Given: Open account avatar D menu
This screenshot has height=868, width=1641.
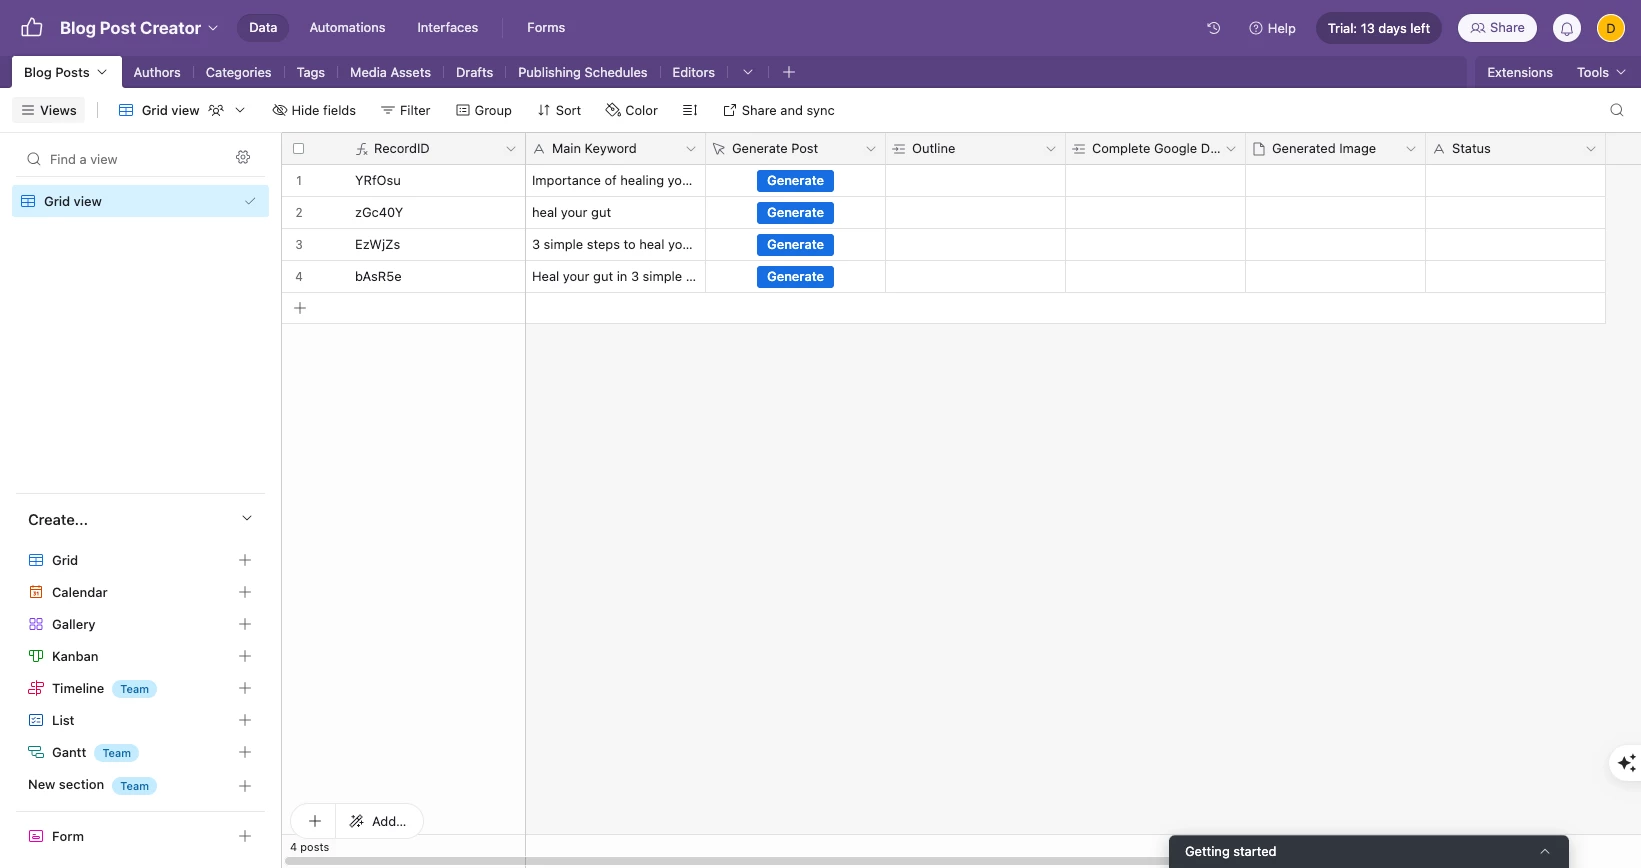Looking at the screenshot, I should click(1611, 28).
